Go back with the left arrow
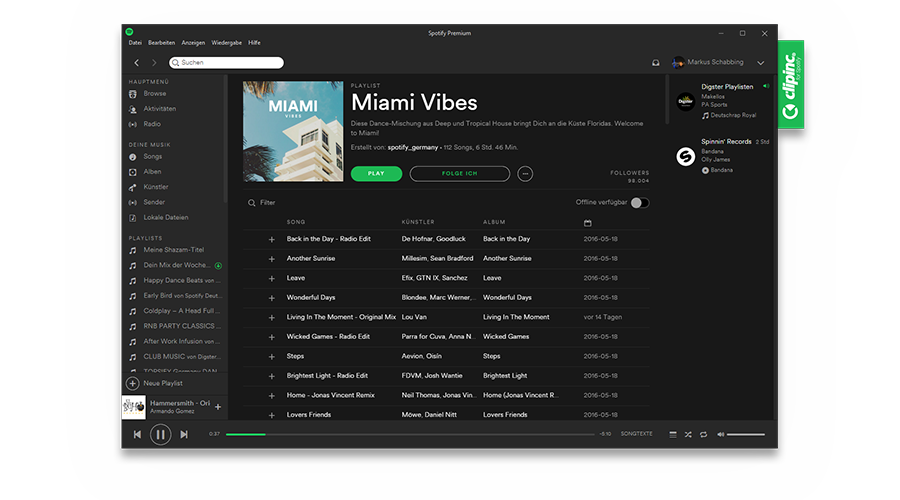 coord(137,63)
